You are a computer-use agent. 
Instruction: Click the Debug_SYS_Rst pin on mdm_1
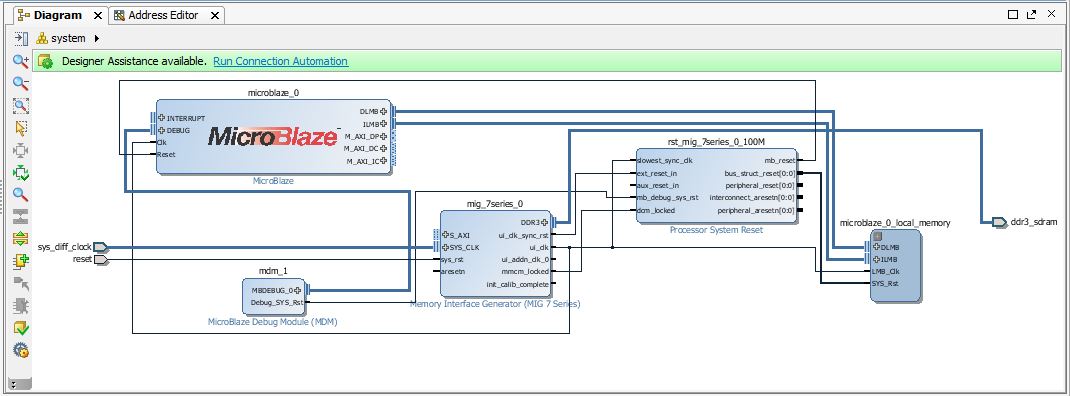click(x=276, y=302)
